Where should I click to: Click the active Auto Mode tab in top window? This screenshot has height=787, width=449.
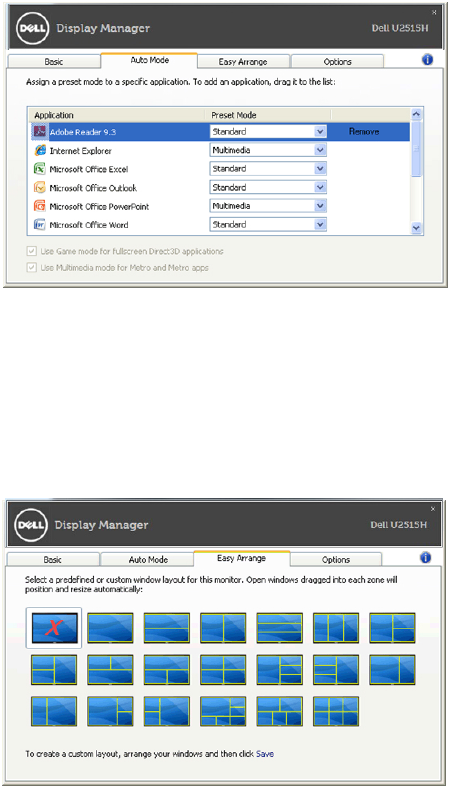149,60
